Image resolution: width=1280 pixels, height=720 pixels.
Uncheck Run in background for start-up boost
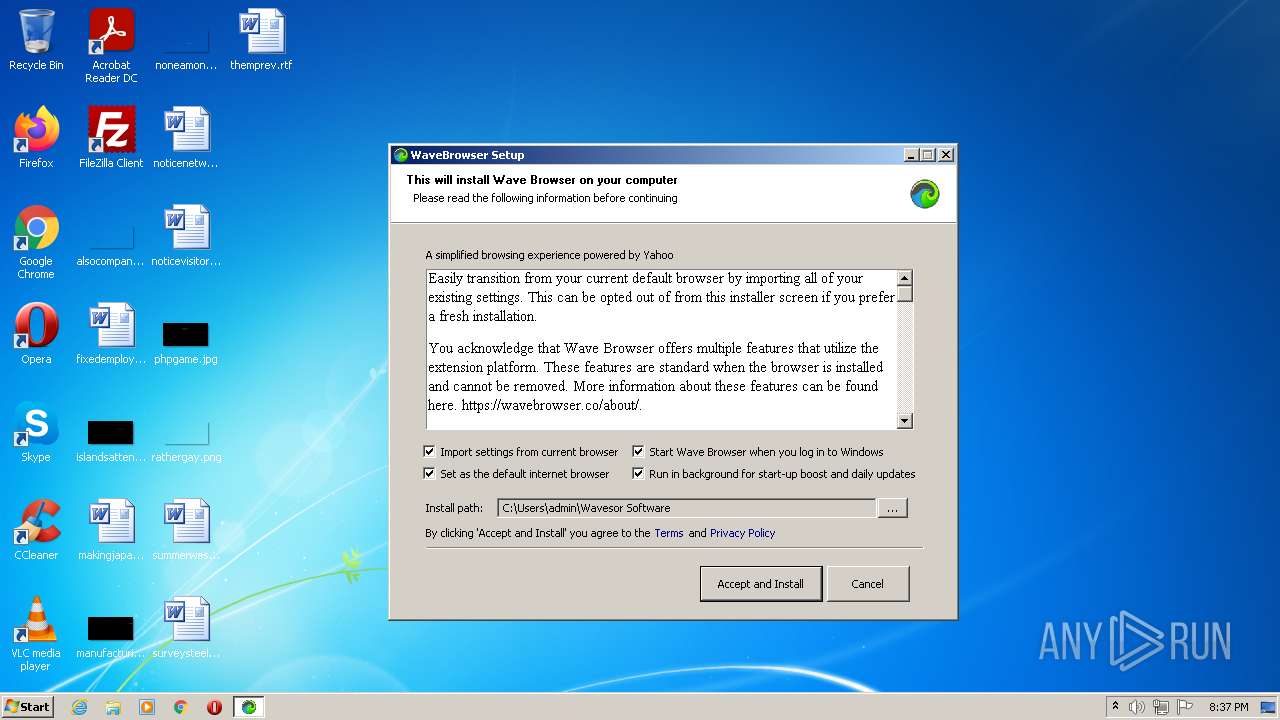[638, 474]
